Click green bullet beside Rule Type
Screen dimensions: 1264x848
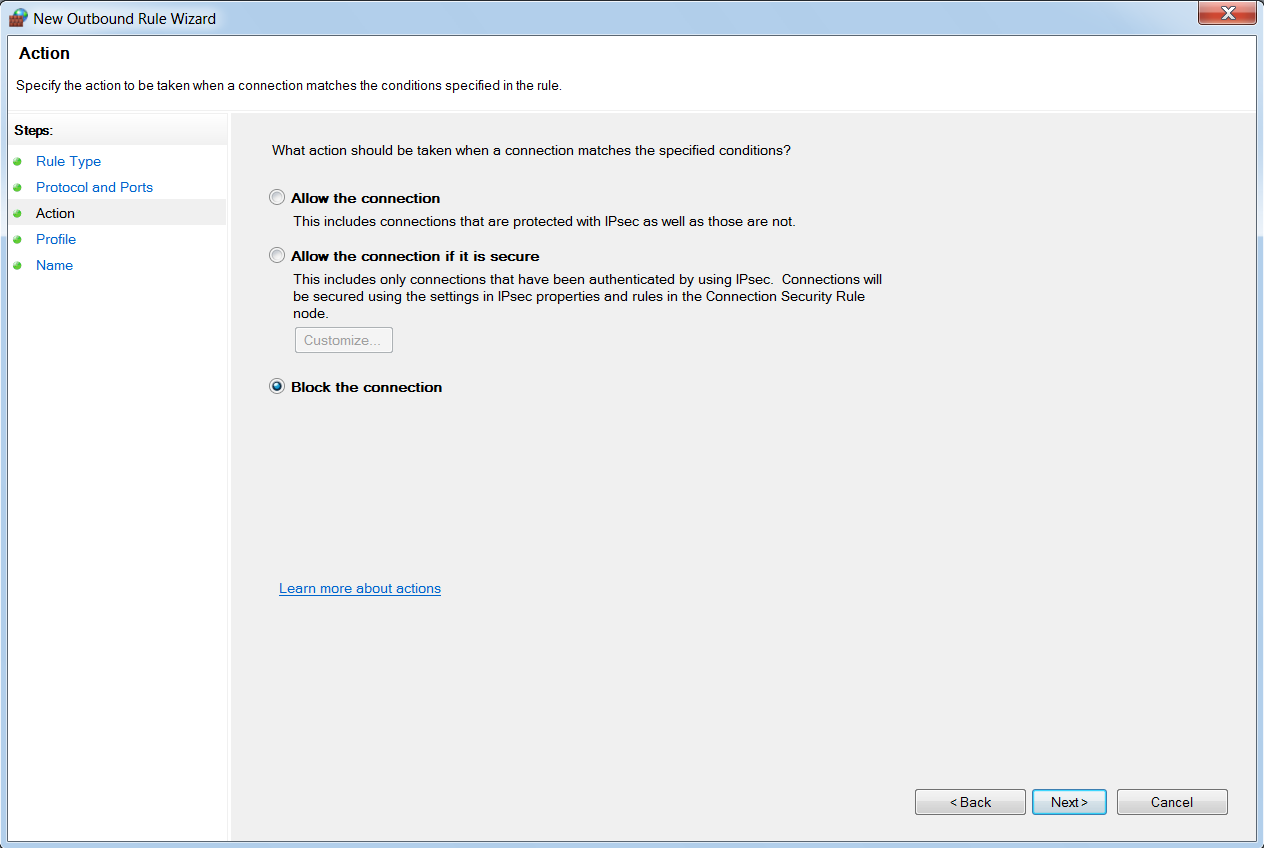pyautogui.click(x=17, y=161)
